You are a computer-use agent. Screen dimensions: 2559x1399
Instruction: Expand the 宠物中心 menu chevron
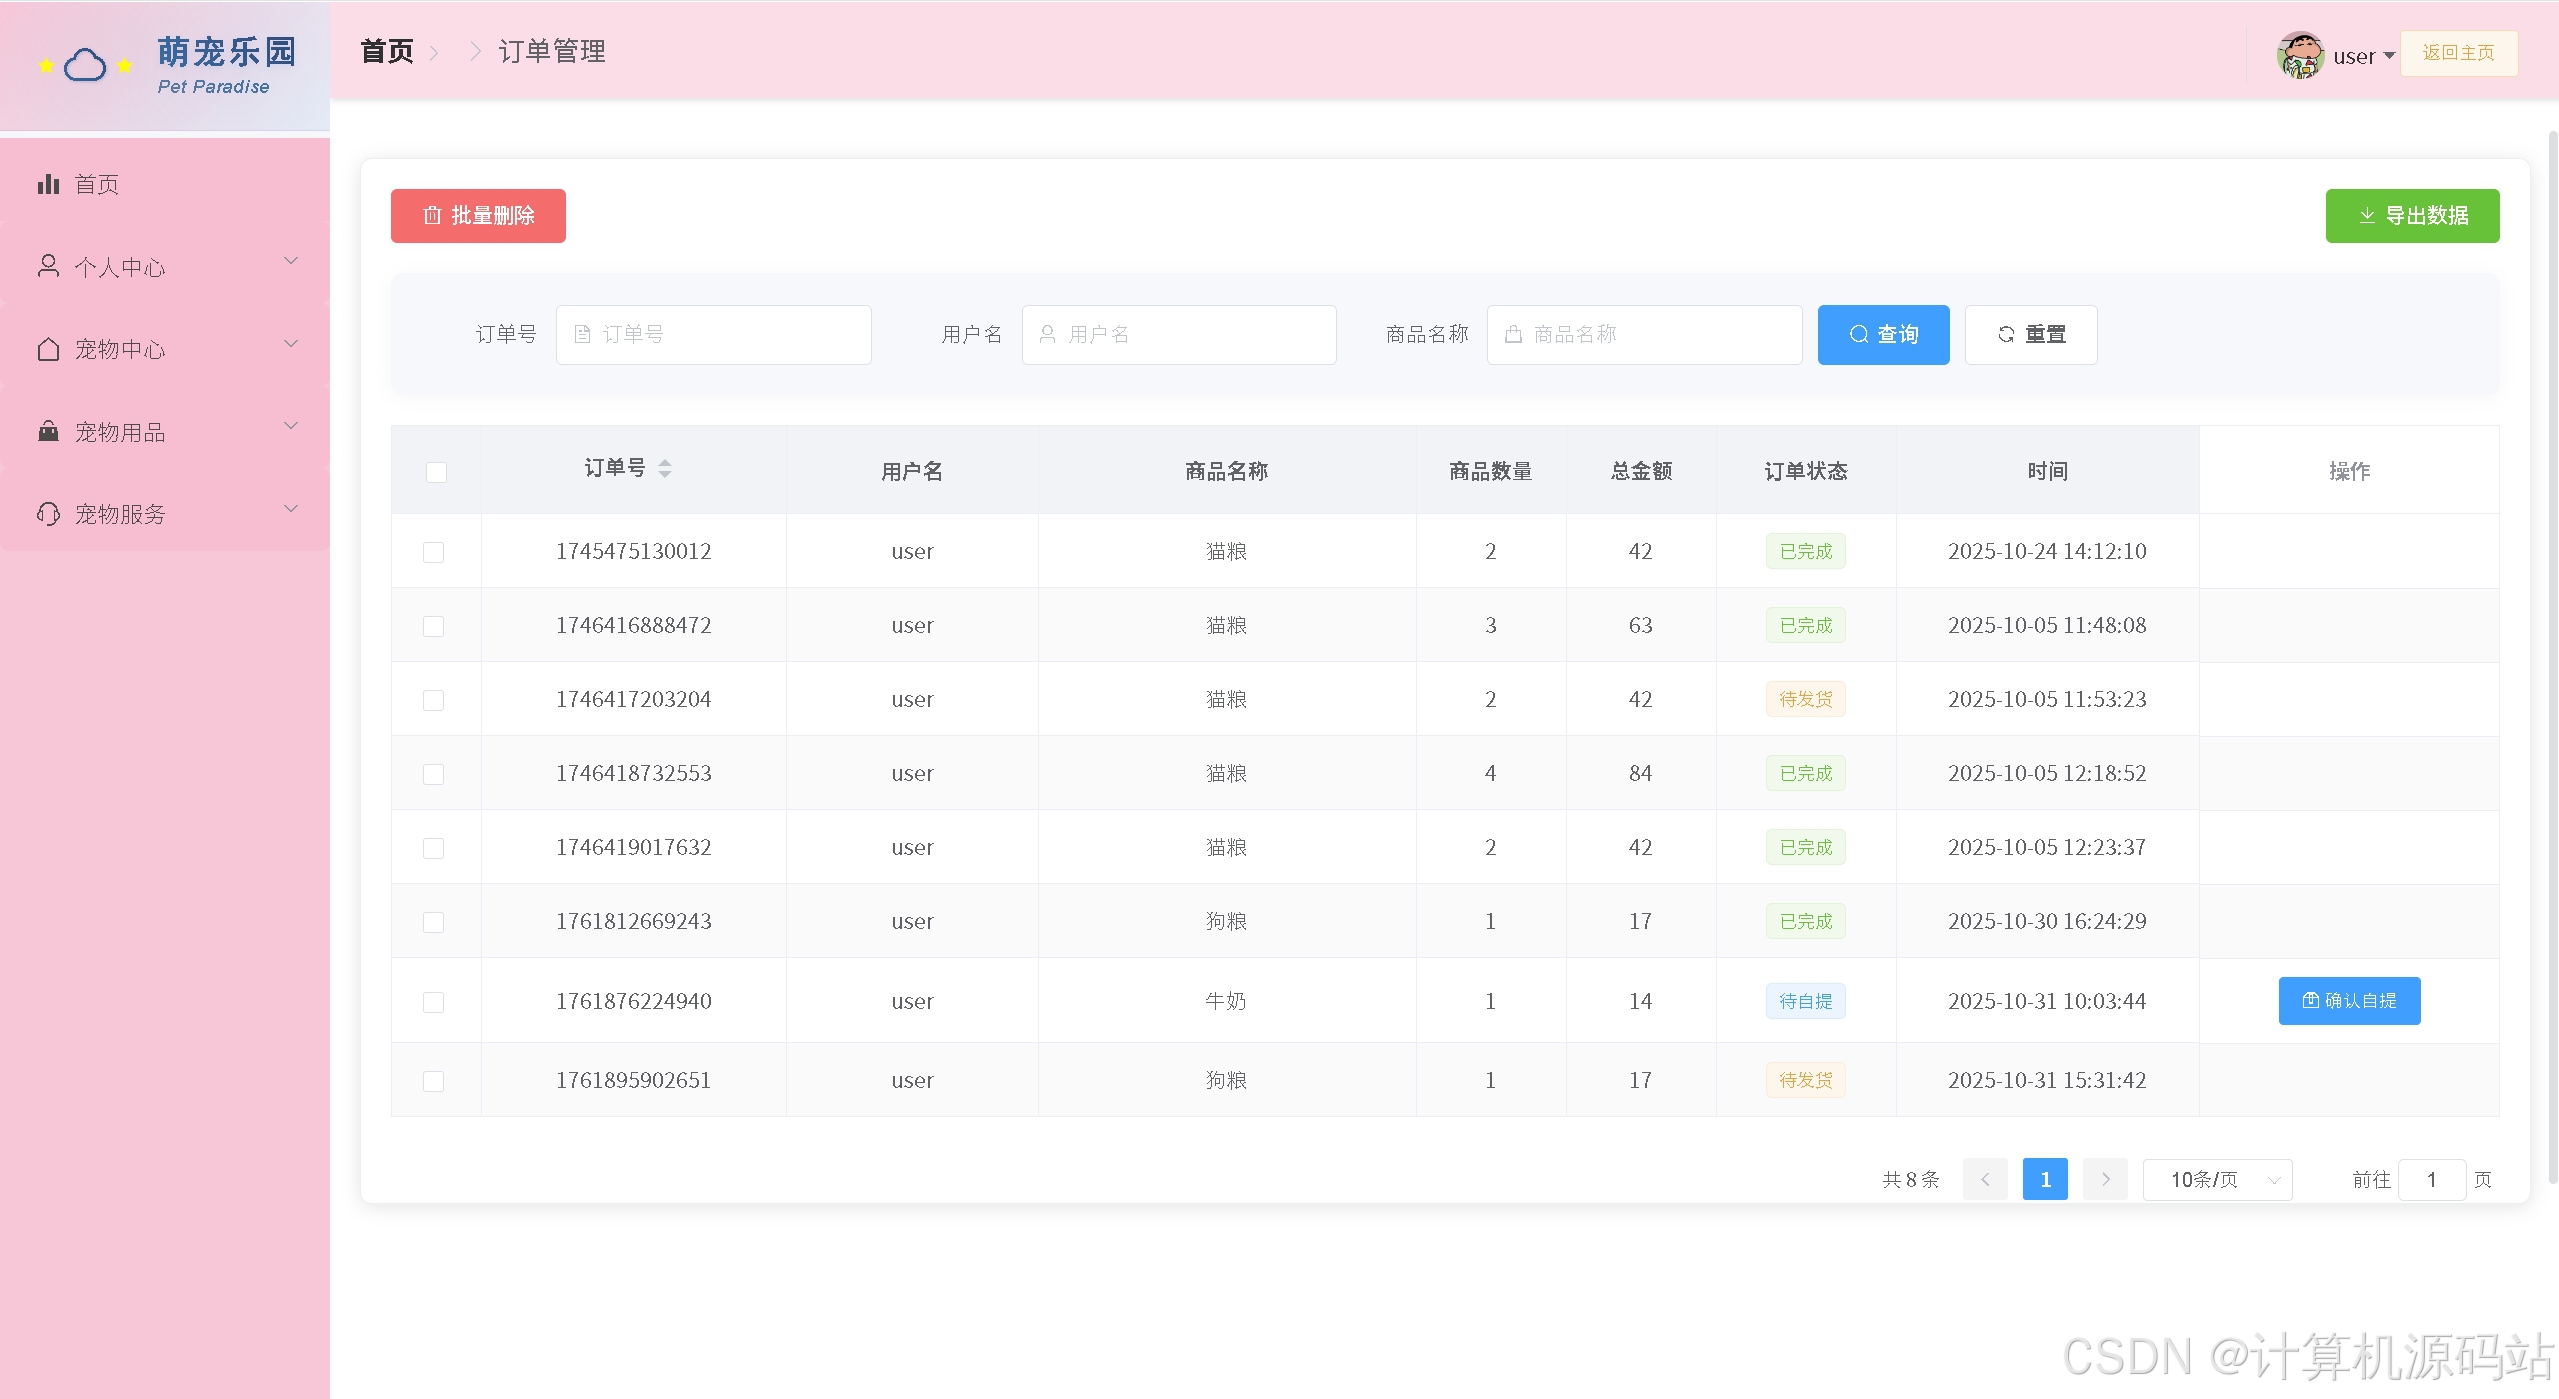coord(291,344)
